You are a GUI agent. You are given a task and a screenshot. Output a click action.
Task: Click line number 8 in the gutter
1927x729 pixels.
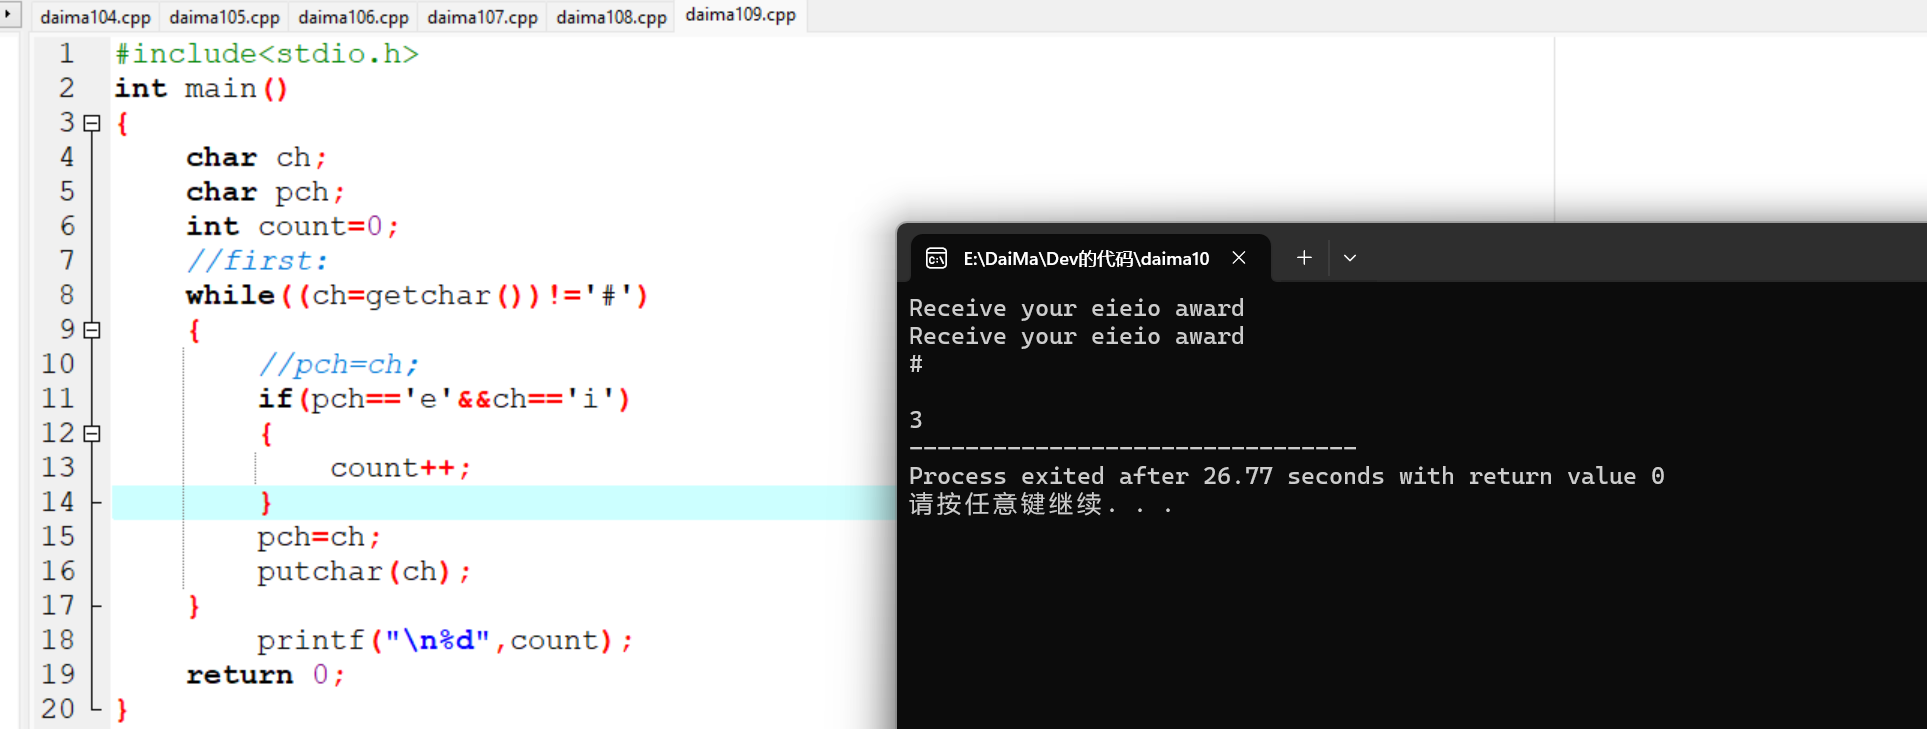click(x=66, y=295)
